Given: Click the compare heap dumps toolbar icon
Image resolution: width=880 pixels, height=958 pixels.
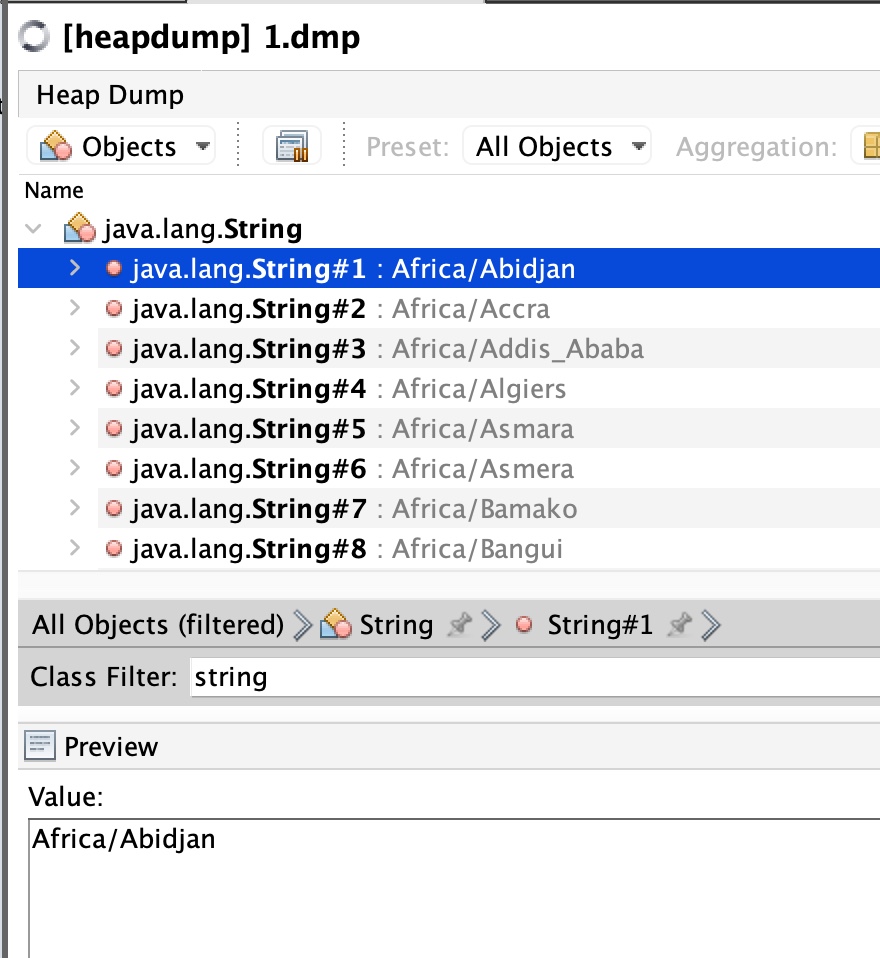Looking at the screenshot, I should pyautogui.click(x=291, y=147).
